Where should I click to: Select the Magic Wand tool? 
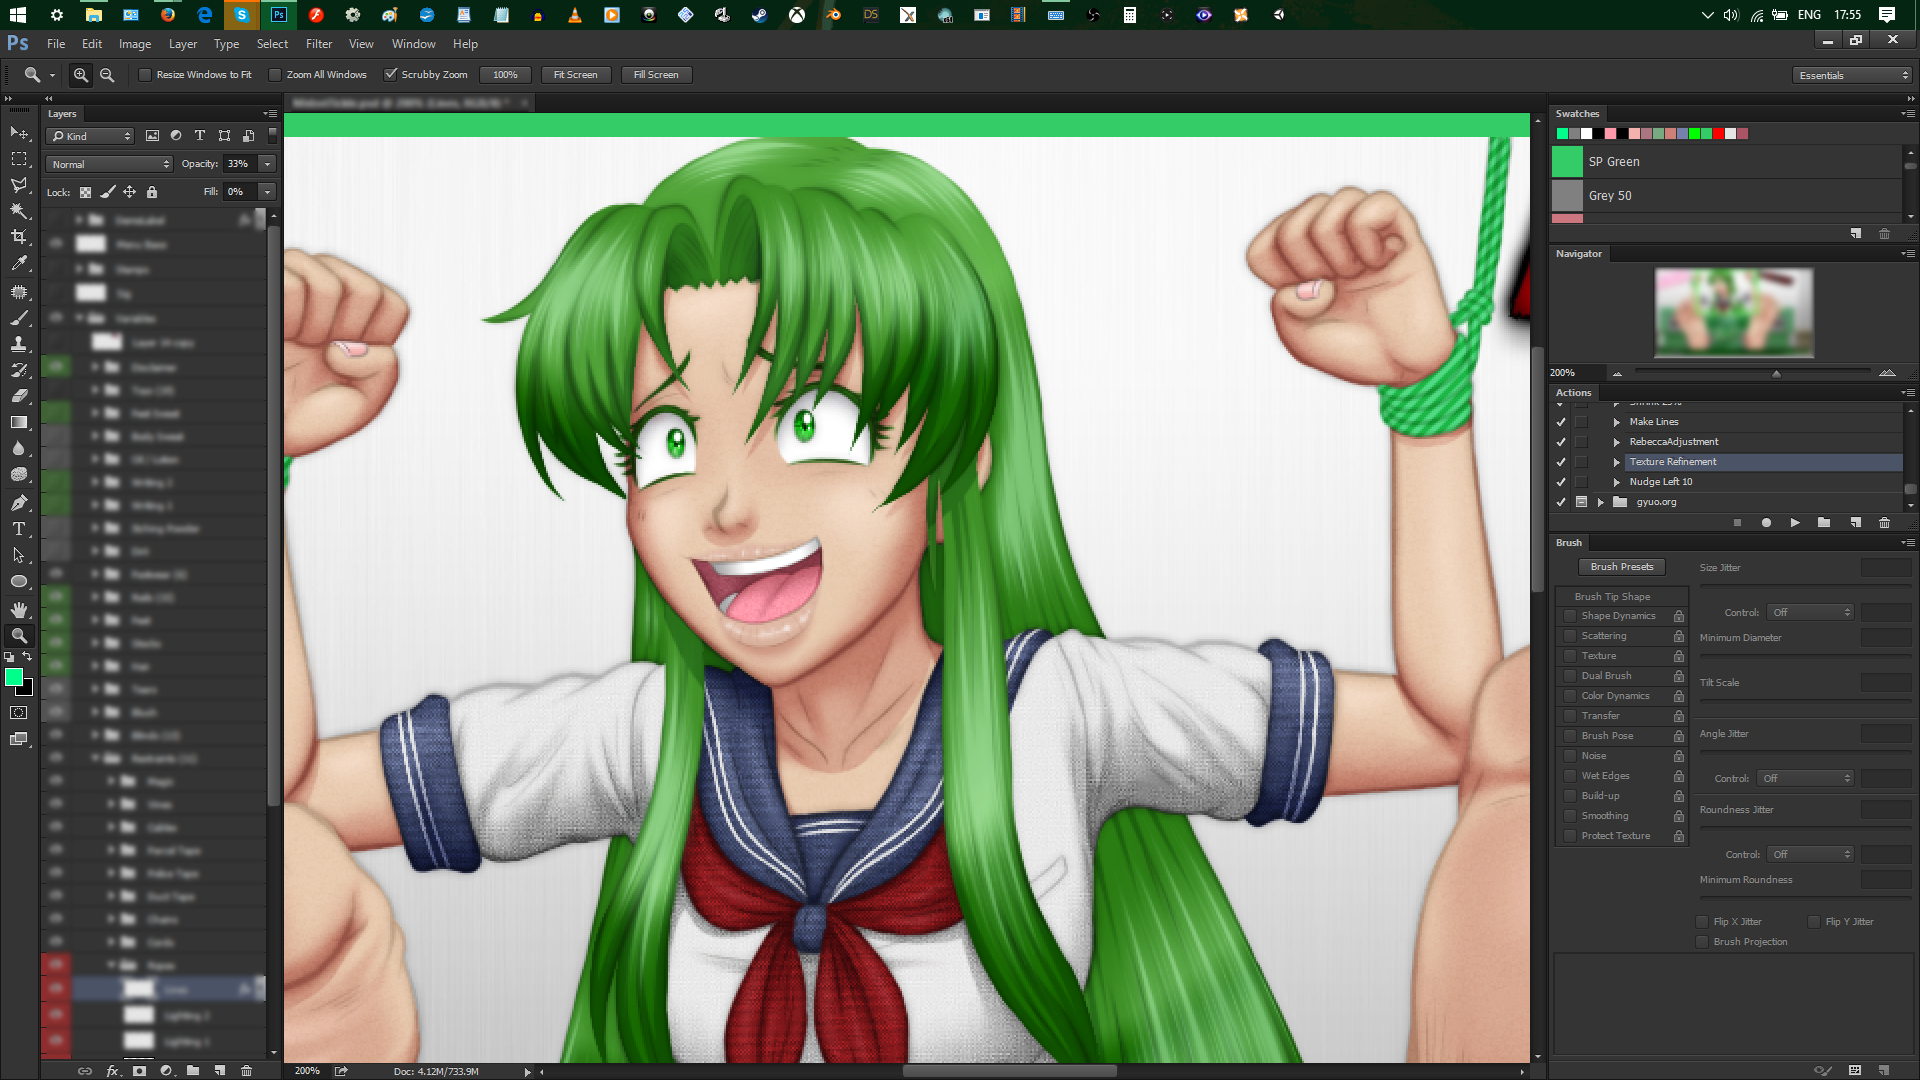coord(19,211)
